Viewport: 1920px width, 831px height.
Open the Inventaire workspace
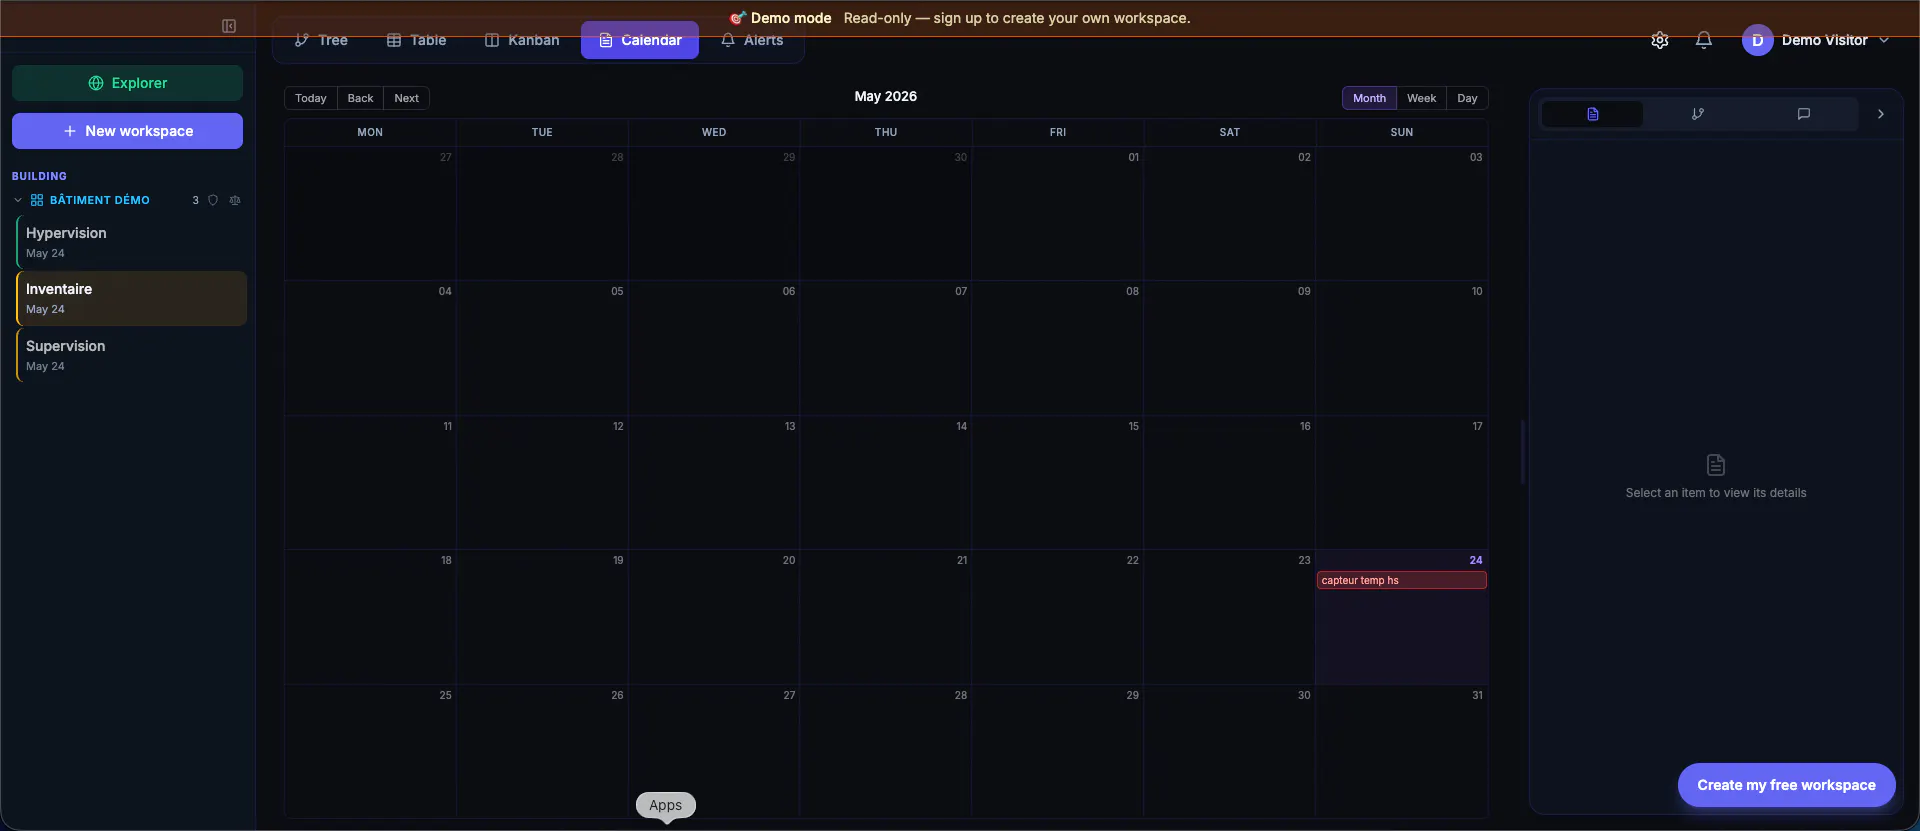(131, 298)
